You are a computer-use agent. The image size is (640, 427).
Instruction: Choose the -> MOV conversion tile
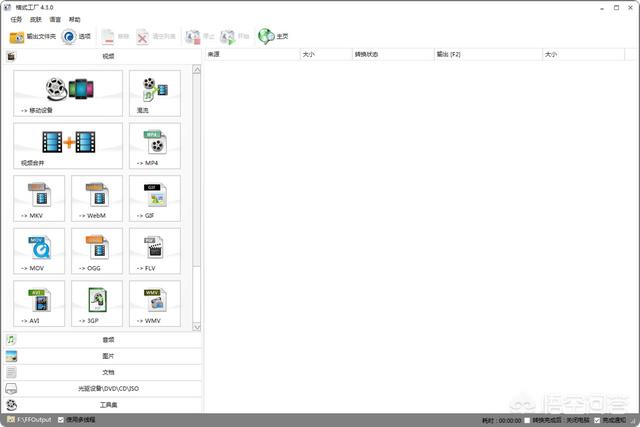point(39,251)
